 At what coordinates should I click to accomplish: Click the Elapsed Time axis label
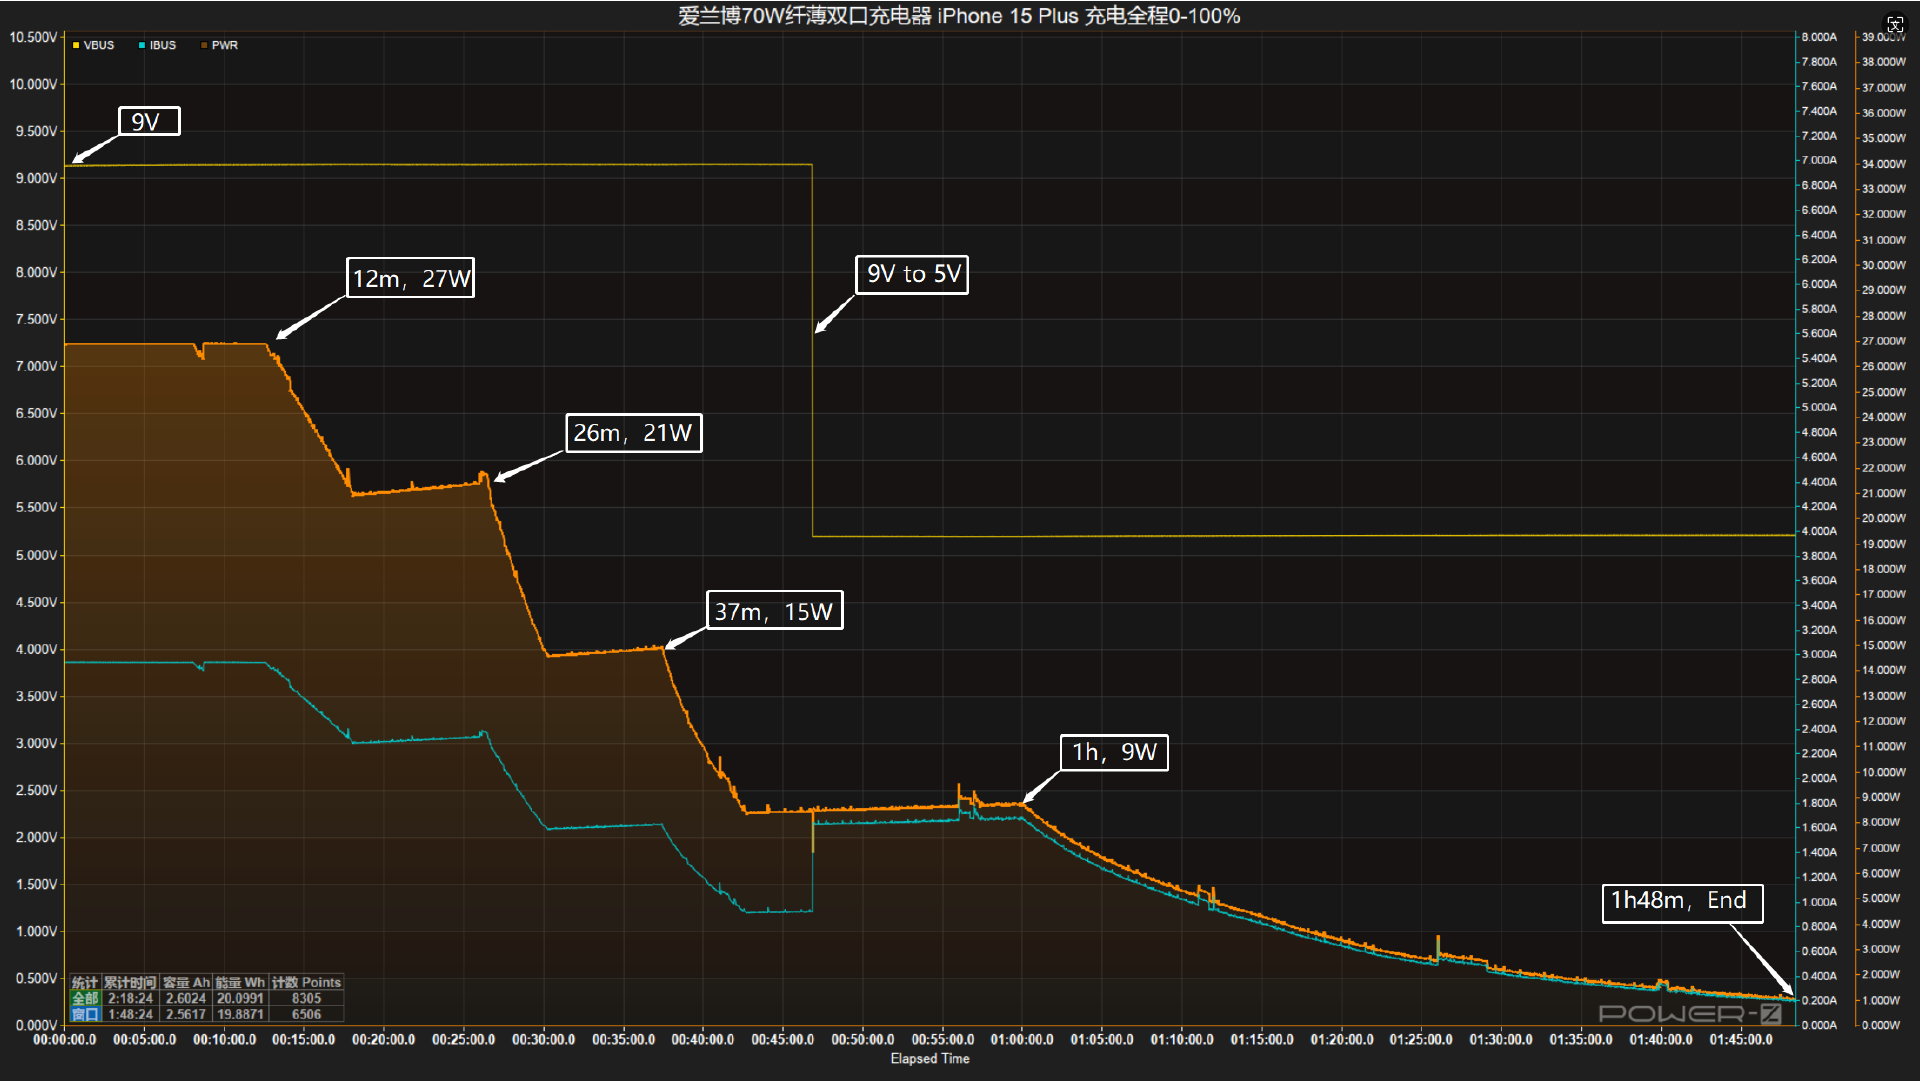930,1058
